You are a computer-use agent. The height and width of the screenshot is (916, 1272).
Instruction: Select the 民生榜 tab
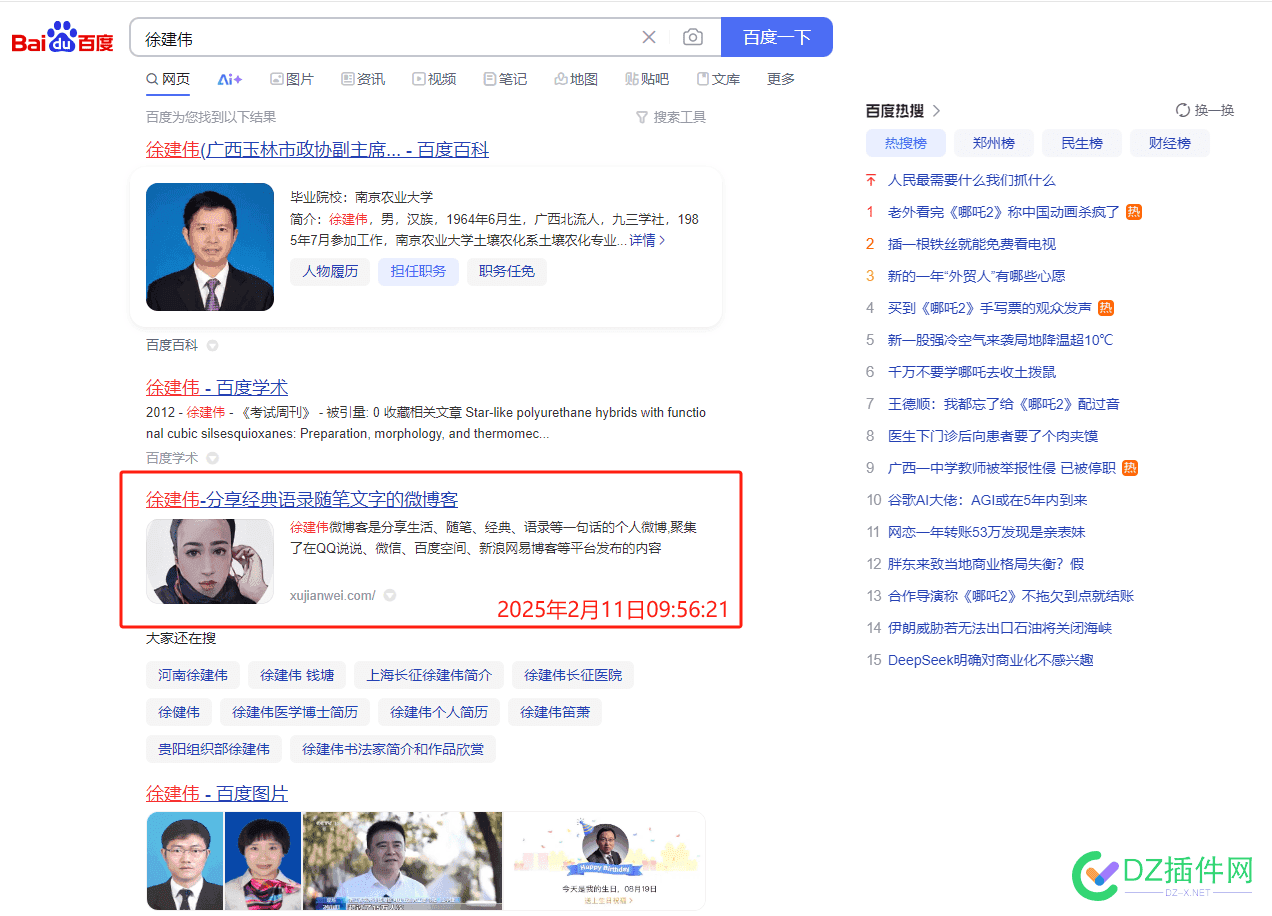pos(1082,143)
